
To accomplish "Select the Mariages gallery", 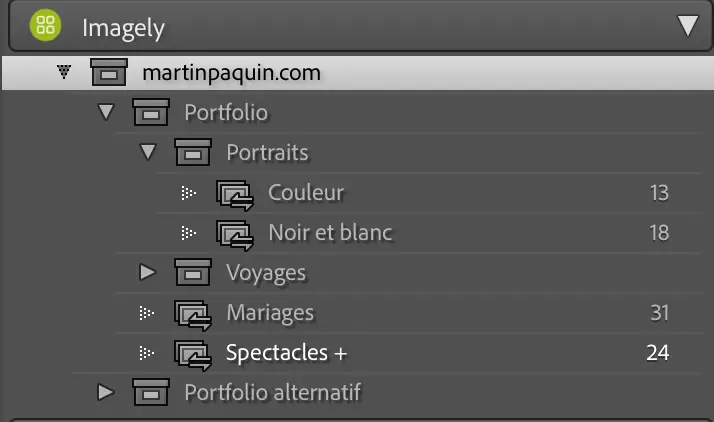I will click(x=270, y=313).
